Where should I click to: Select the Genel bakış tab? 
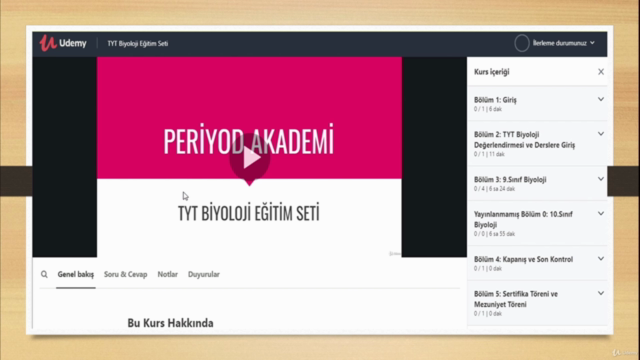coord(76,274)
